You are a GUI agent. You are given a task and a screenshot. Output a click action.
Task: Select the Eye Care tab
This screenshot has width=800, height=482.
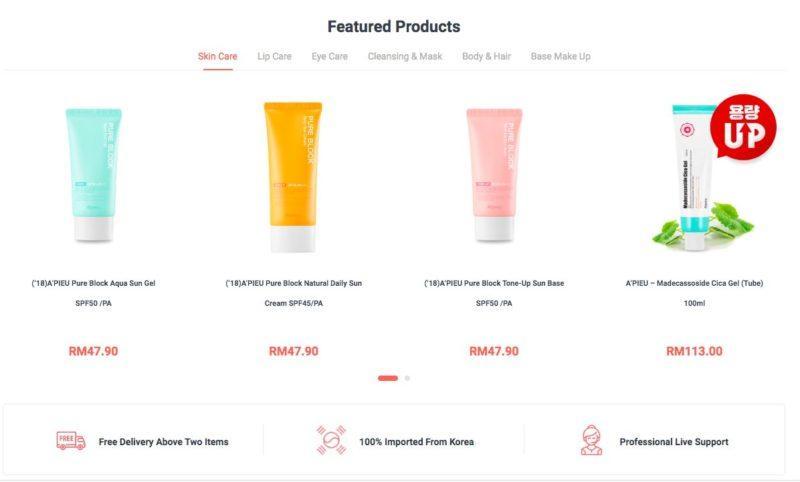pos(330,56)
